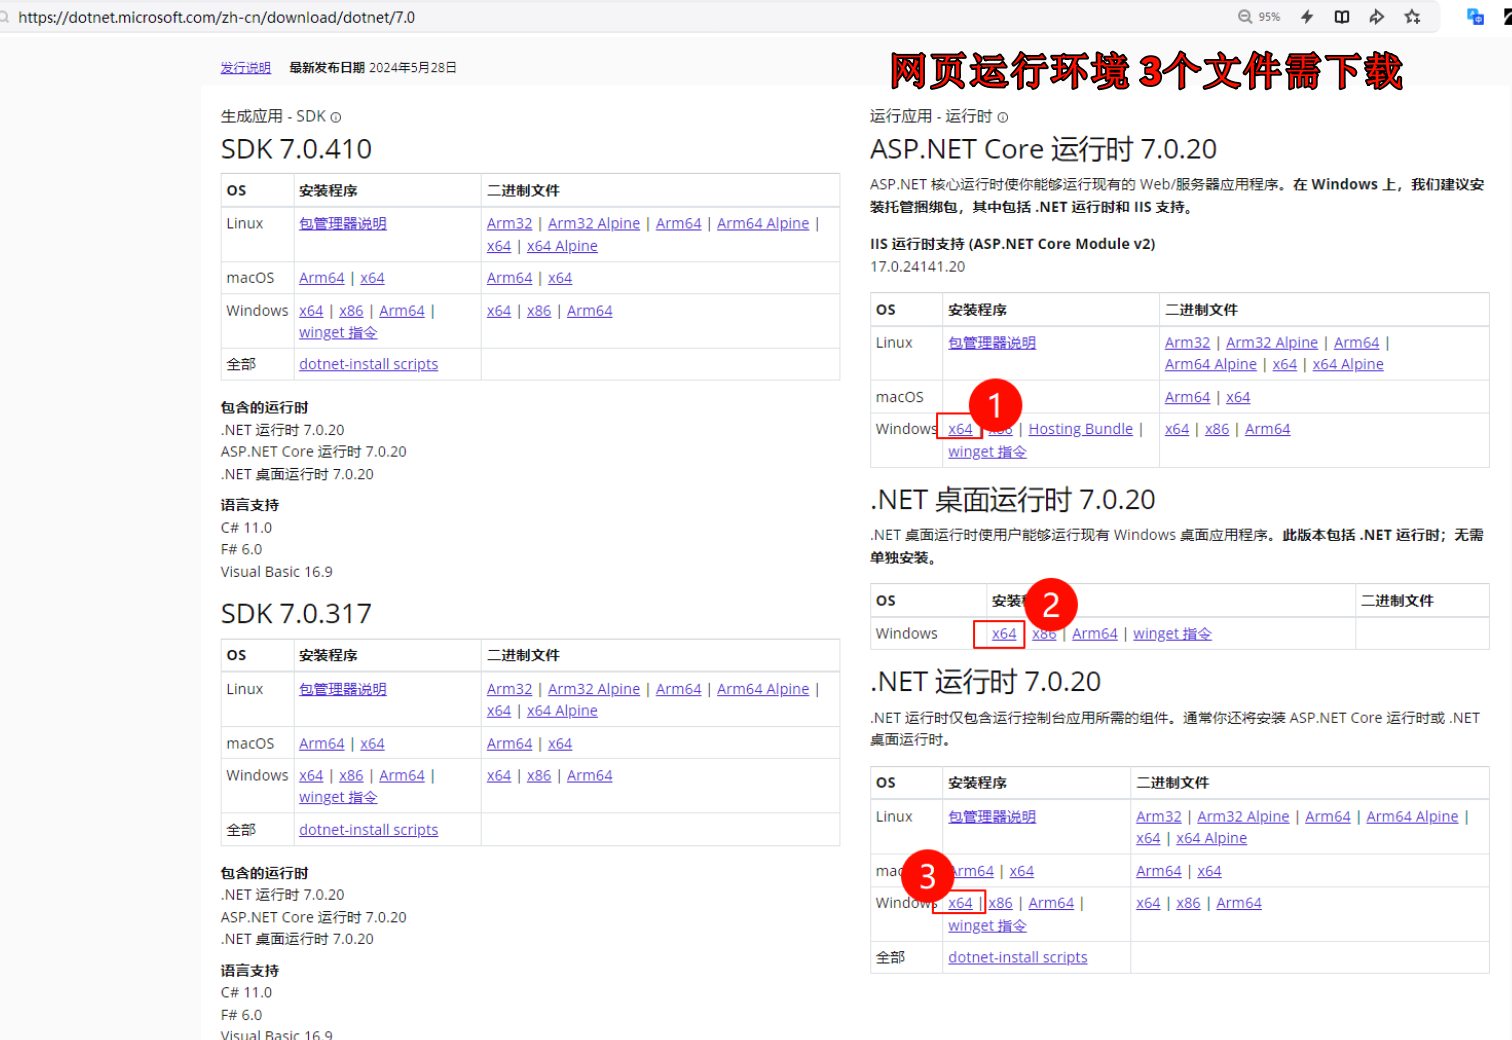Open dotnet-install scripts under .NET 运行时

1017,958
